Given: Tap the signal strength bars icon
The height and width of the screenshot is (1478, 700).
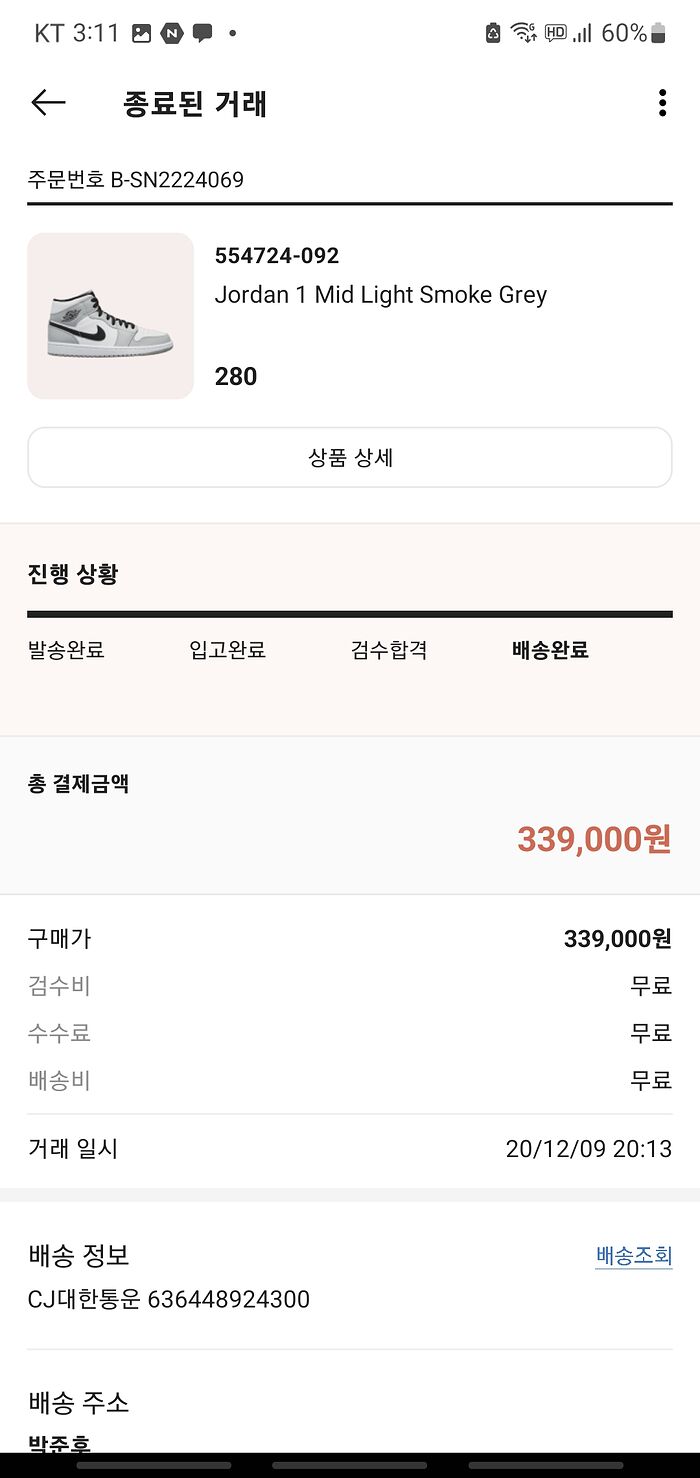Looking at the screenshot, I should pos(582,33).
